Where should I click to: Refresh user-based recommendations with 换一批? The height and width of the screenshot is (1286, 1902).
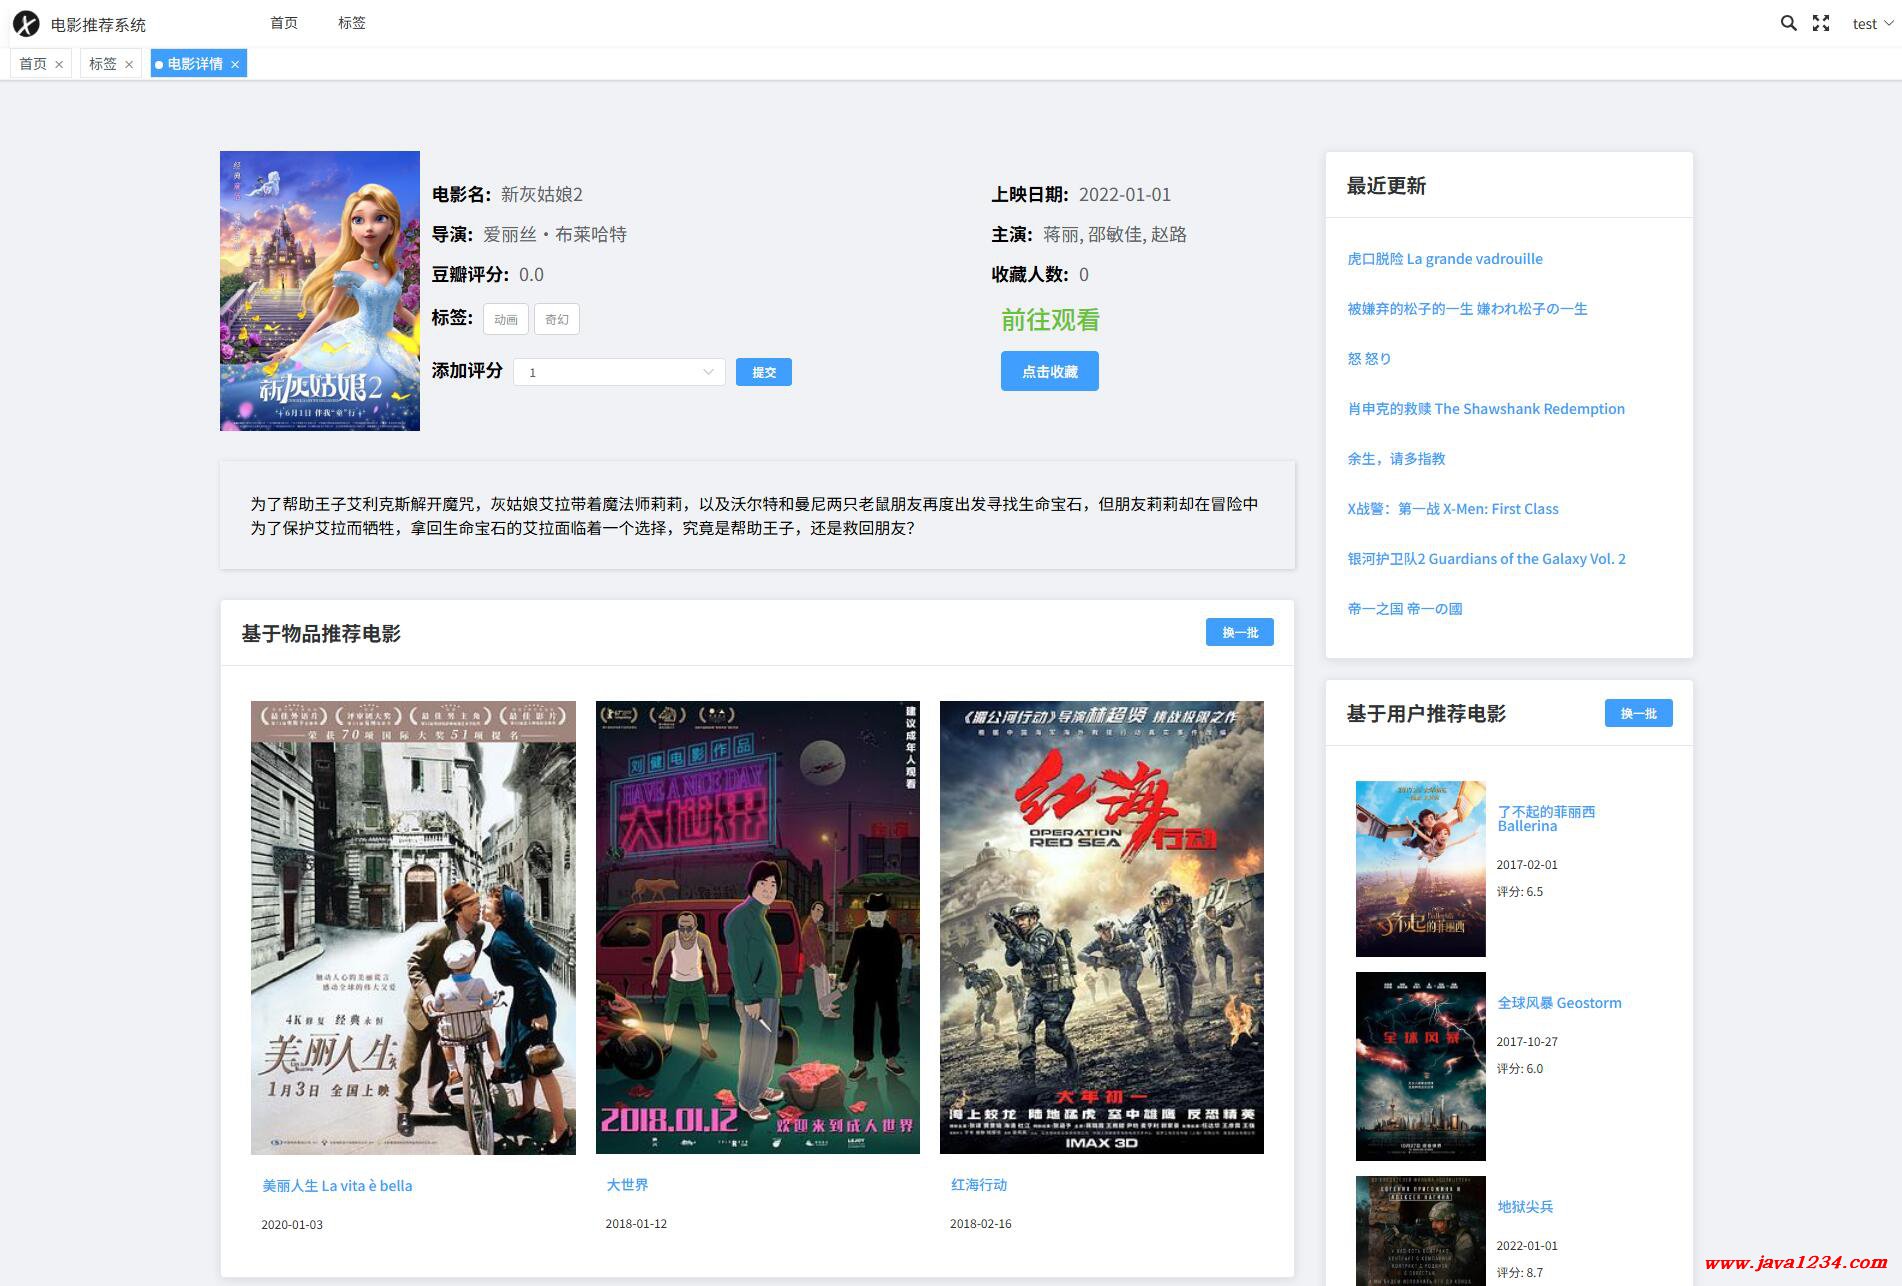(x=1638, y=713)
